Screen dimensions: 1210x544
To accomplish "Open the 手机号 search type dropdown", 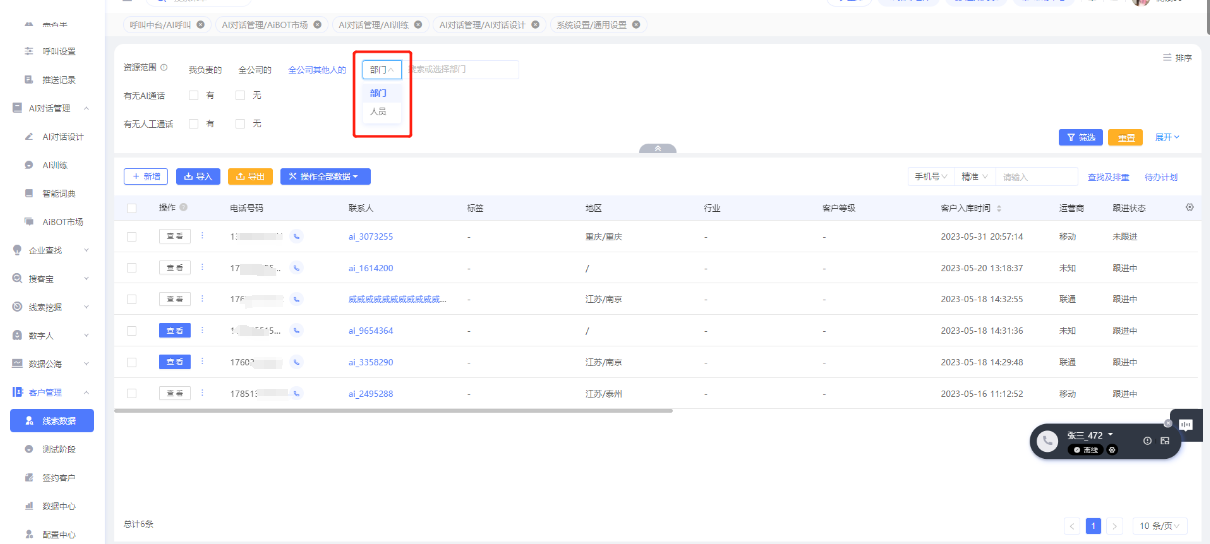I will click(930, 177).
